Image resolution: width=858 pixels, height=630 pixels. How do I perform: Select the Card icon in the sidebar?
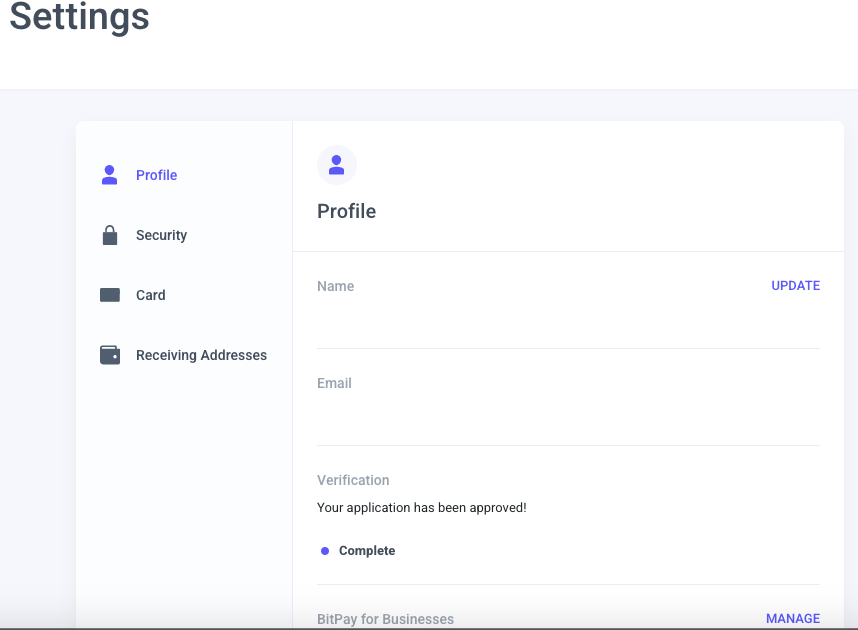click(109, 294)
